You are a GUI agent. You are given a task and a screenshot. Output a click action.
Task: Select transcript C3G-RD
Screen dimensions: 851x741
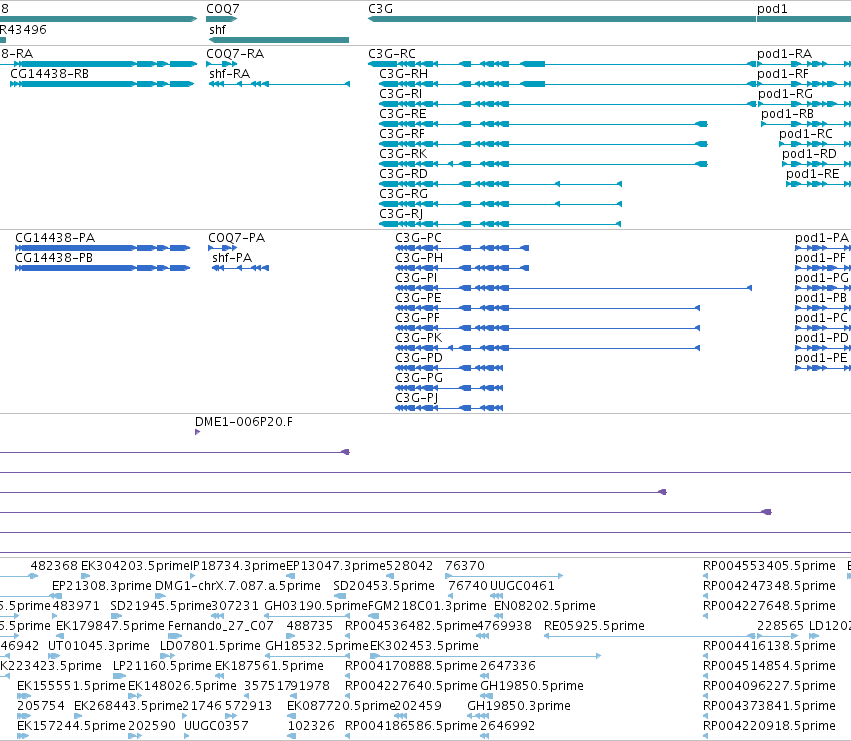click(x=403, y=174)
